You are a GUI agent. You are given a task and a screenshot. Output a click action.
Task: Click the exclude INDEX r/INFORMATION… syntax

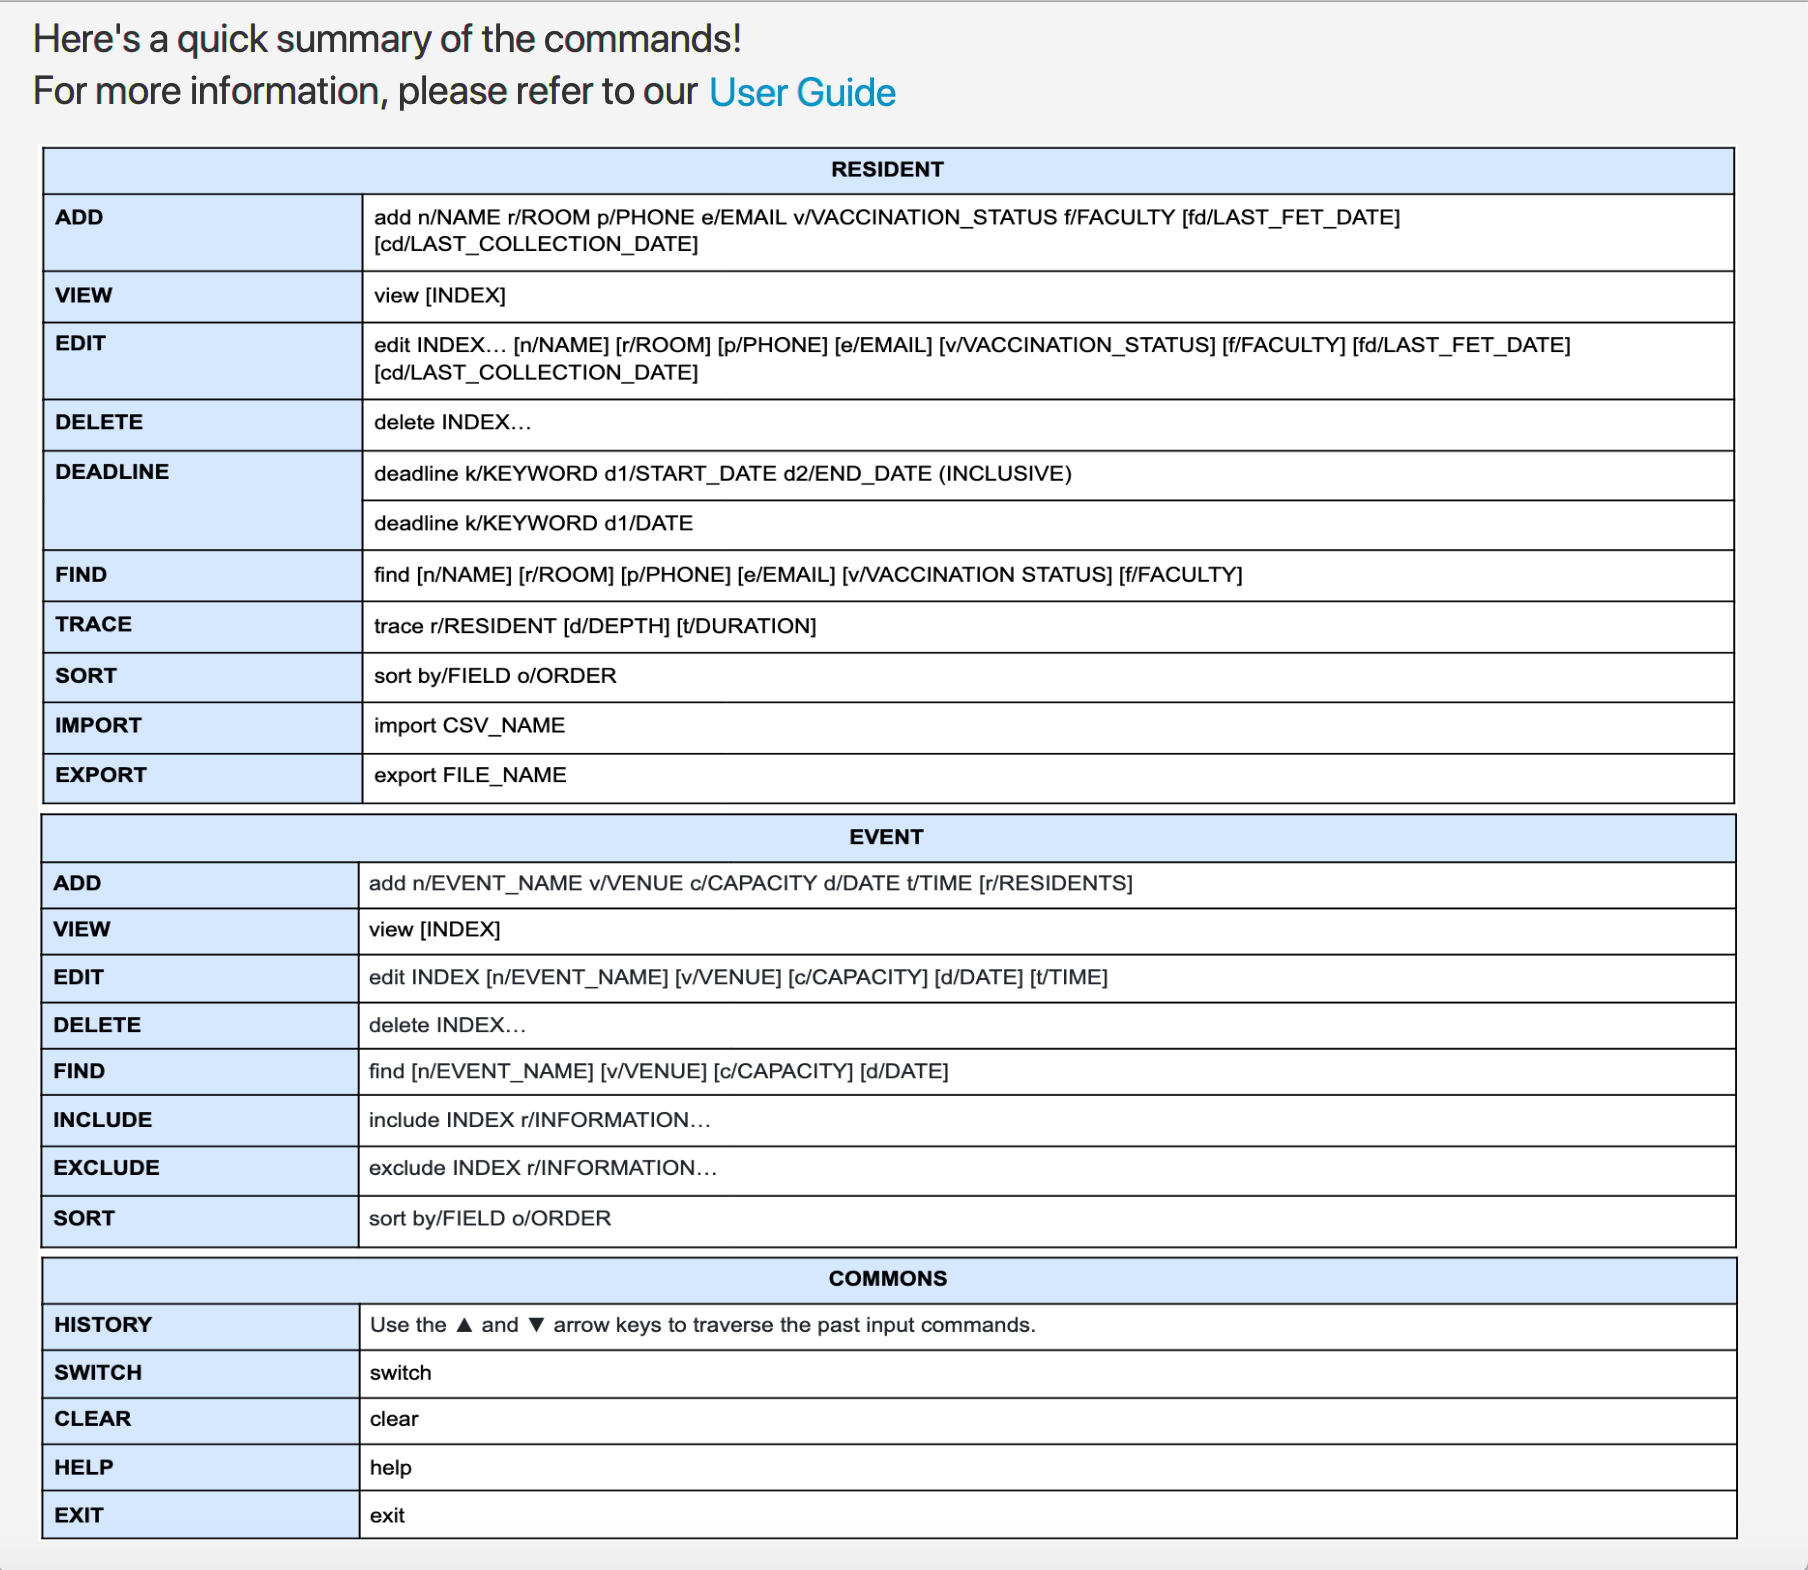point(542,1168)
